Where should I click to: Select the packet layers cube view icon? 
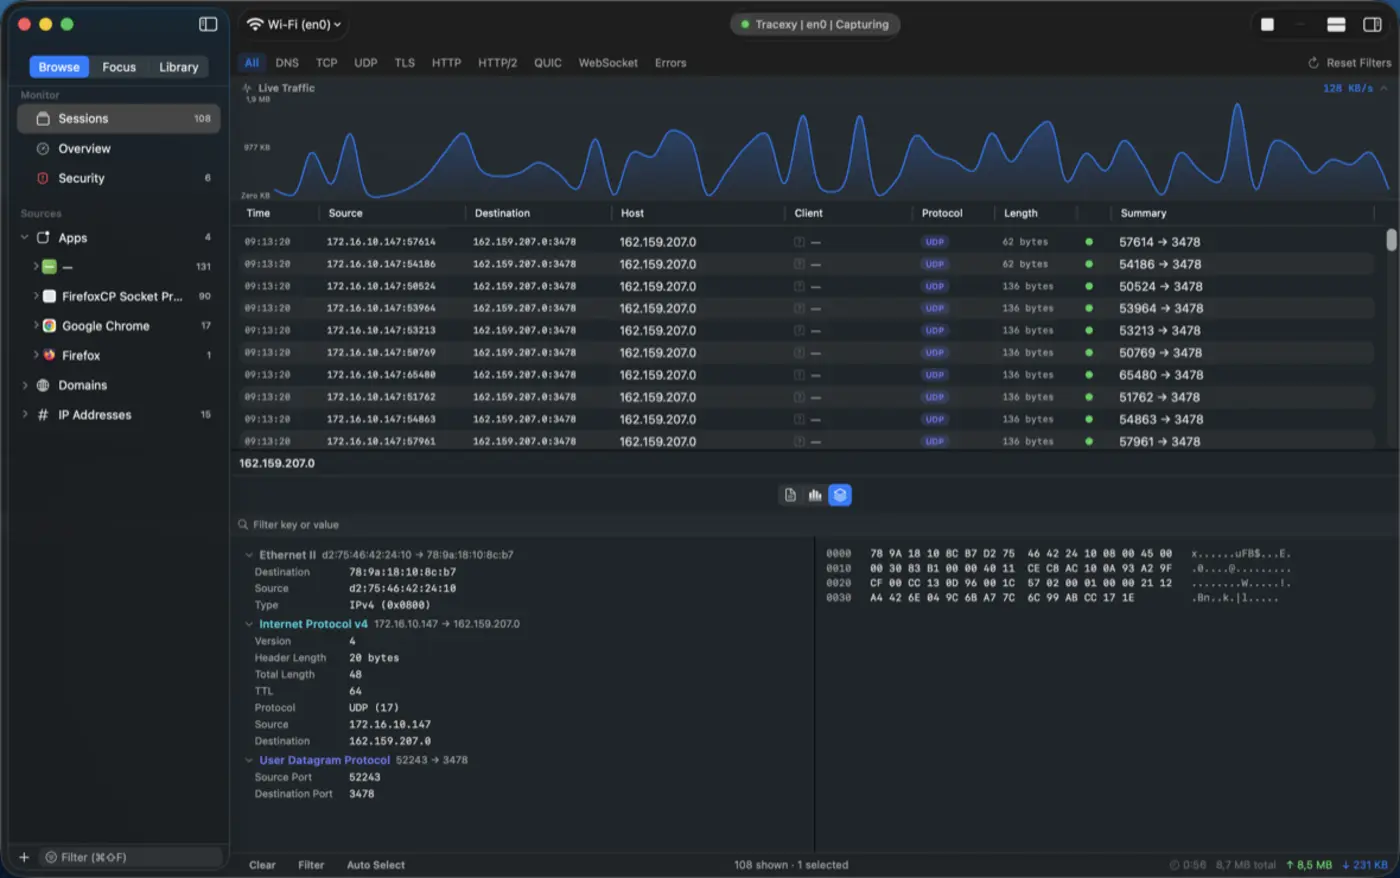[840, 495]
